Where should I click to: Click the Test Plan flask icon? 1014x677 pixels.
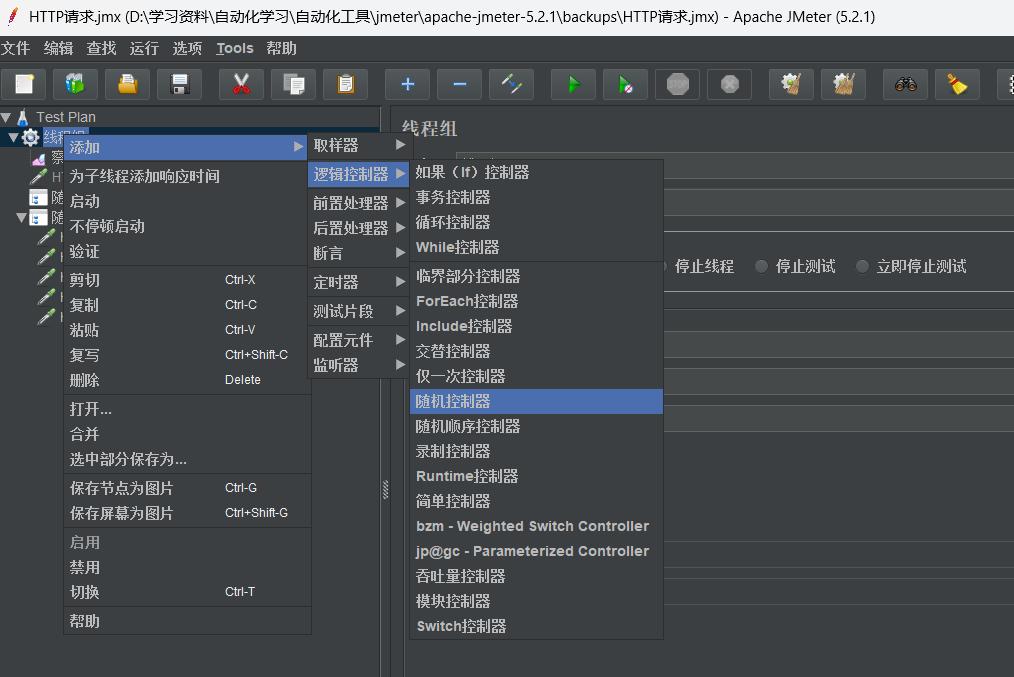(23, 117)
